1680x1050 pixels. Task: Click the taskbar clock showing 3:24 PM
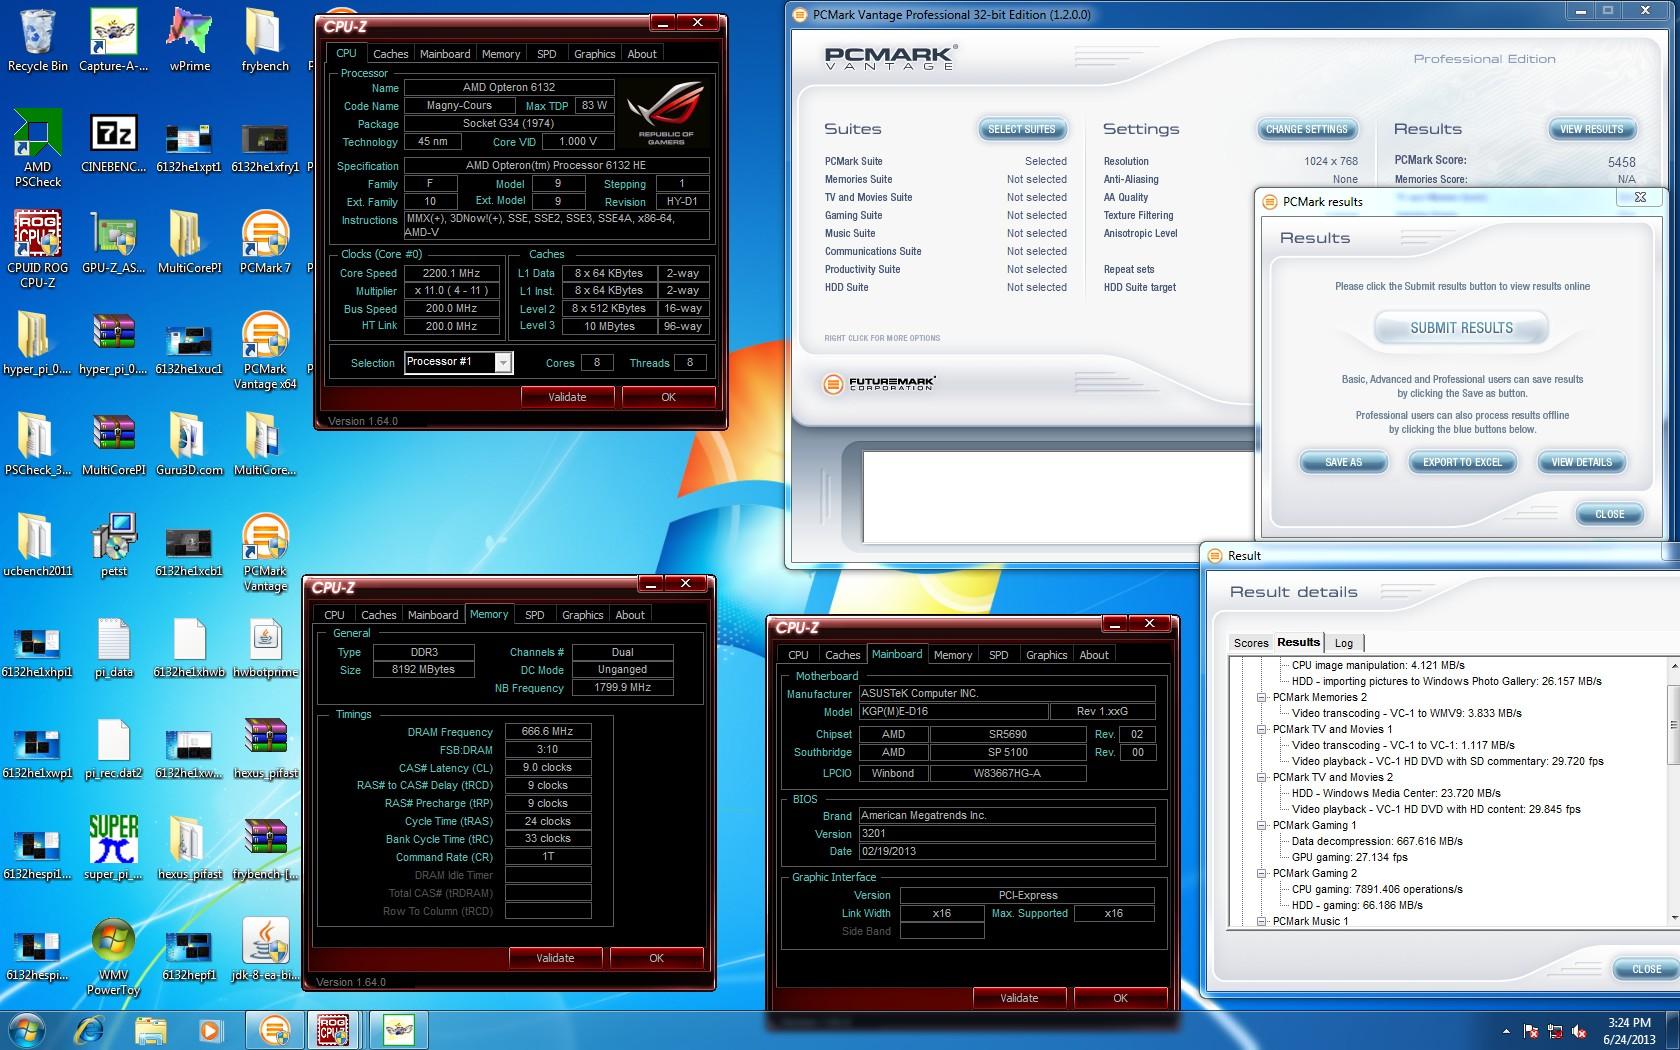[x=1629, y=1031]
